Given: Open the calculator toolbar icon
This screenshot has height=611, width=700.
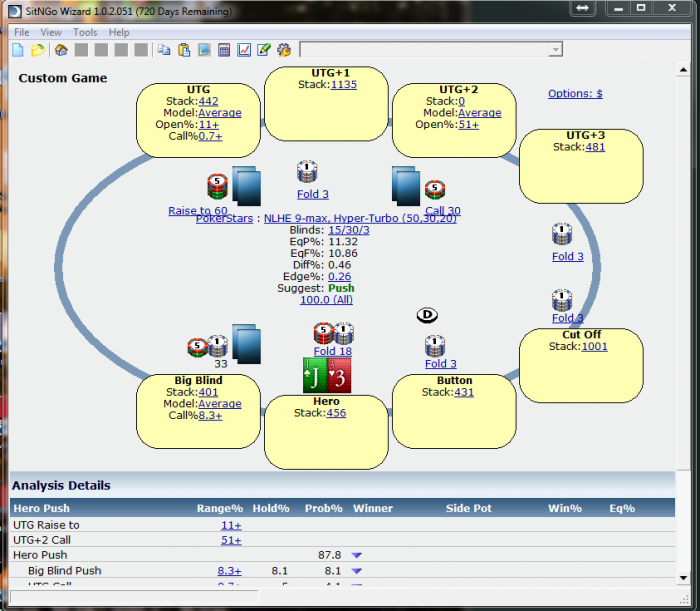Looking at the screenshot, I should (x=224, y=50).
